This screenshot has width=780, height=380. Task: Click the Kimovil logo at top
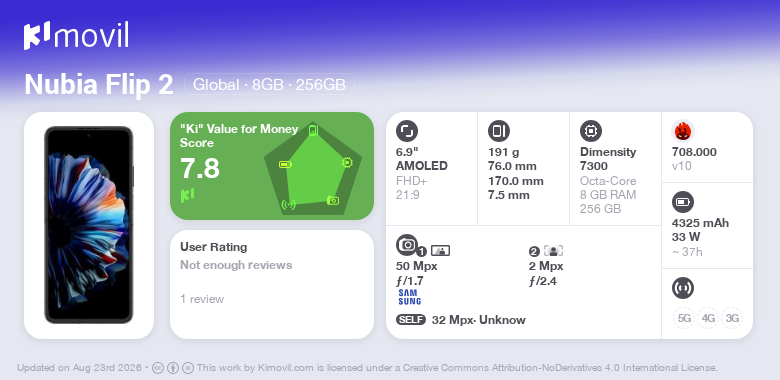[76, 35]
